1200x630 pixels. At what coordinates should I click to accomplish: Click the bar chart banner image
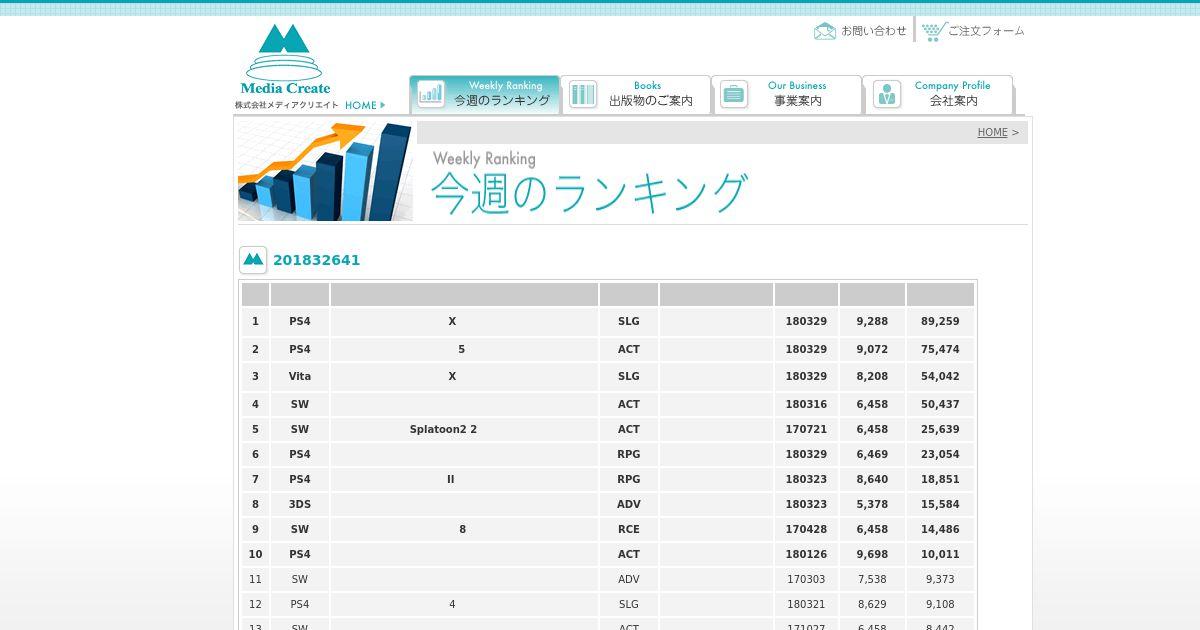click(325, 171)
